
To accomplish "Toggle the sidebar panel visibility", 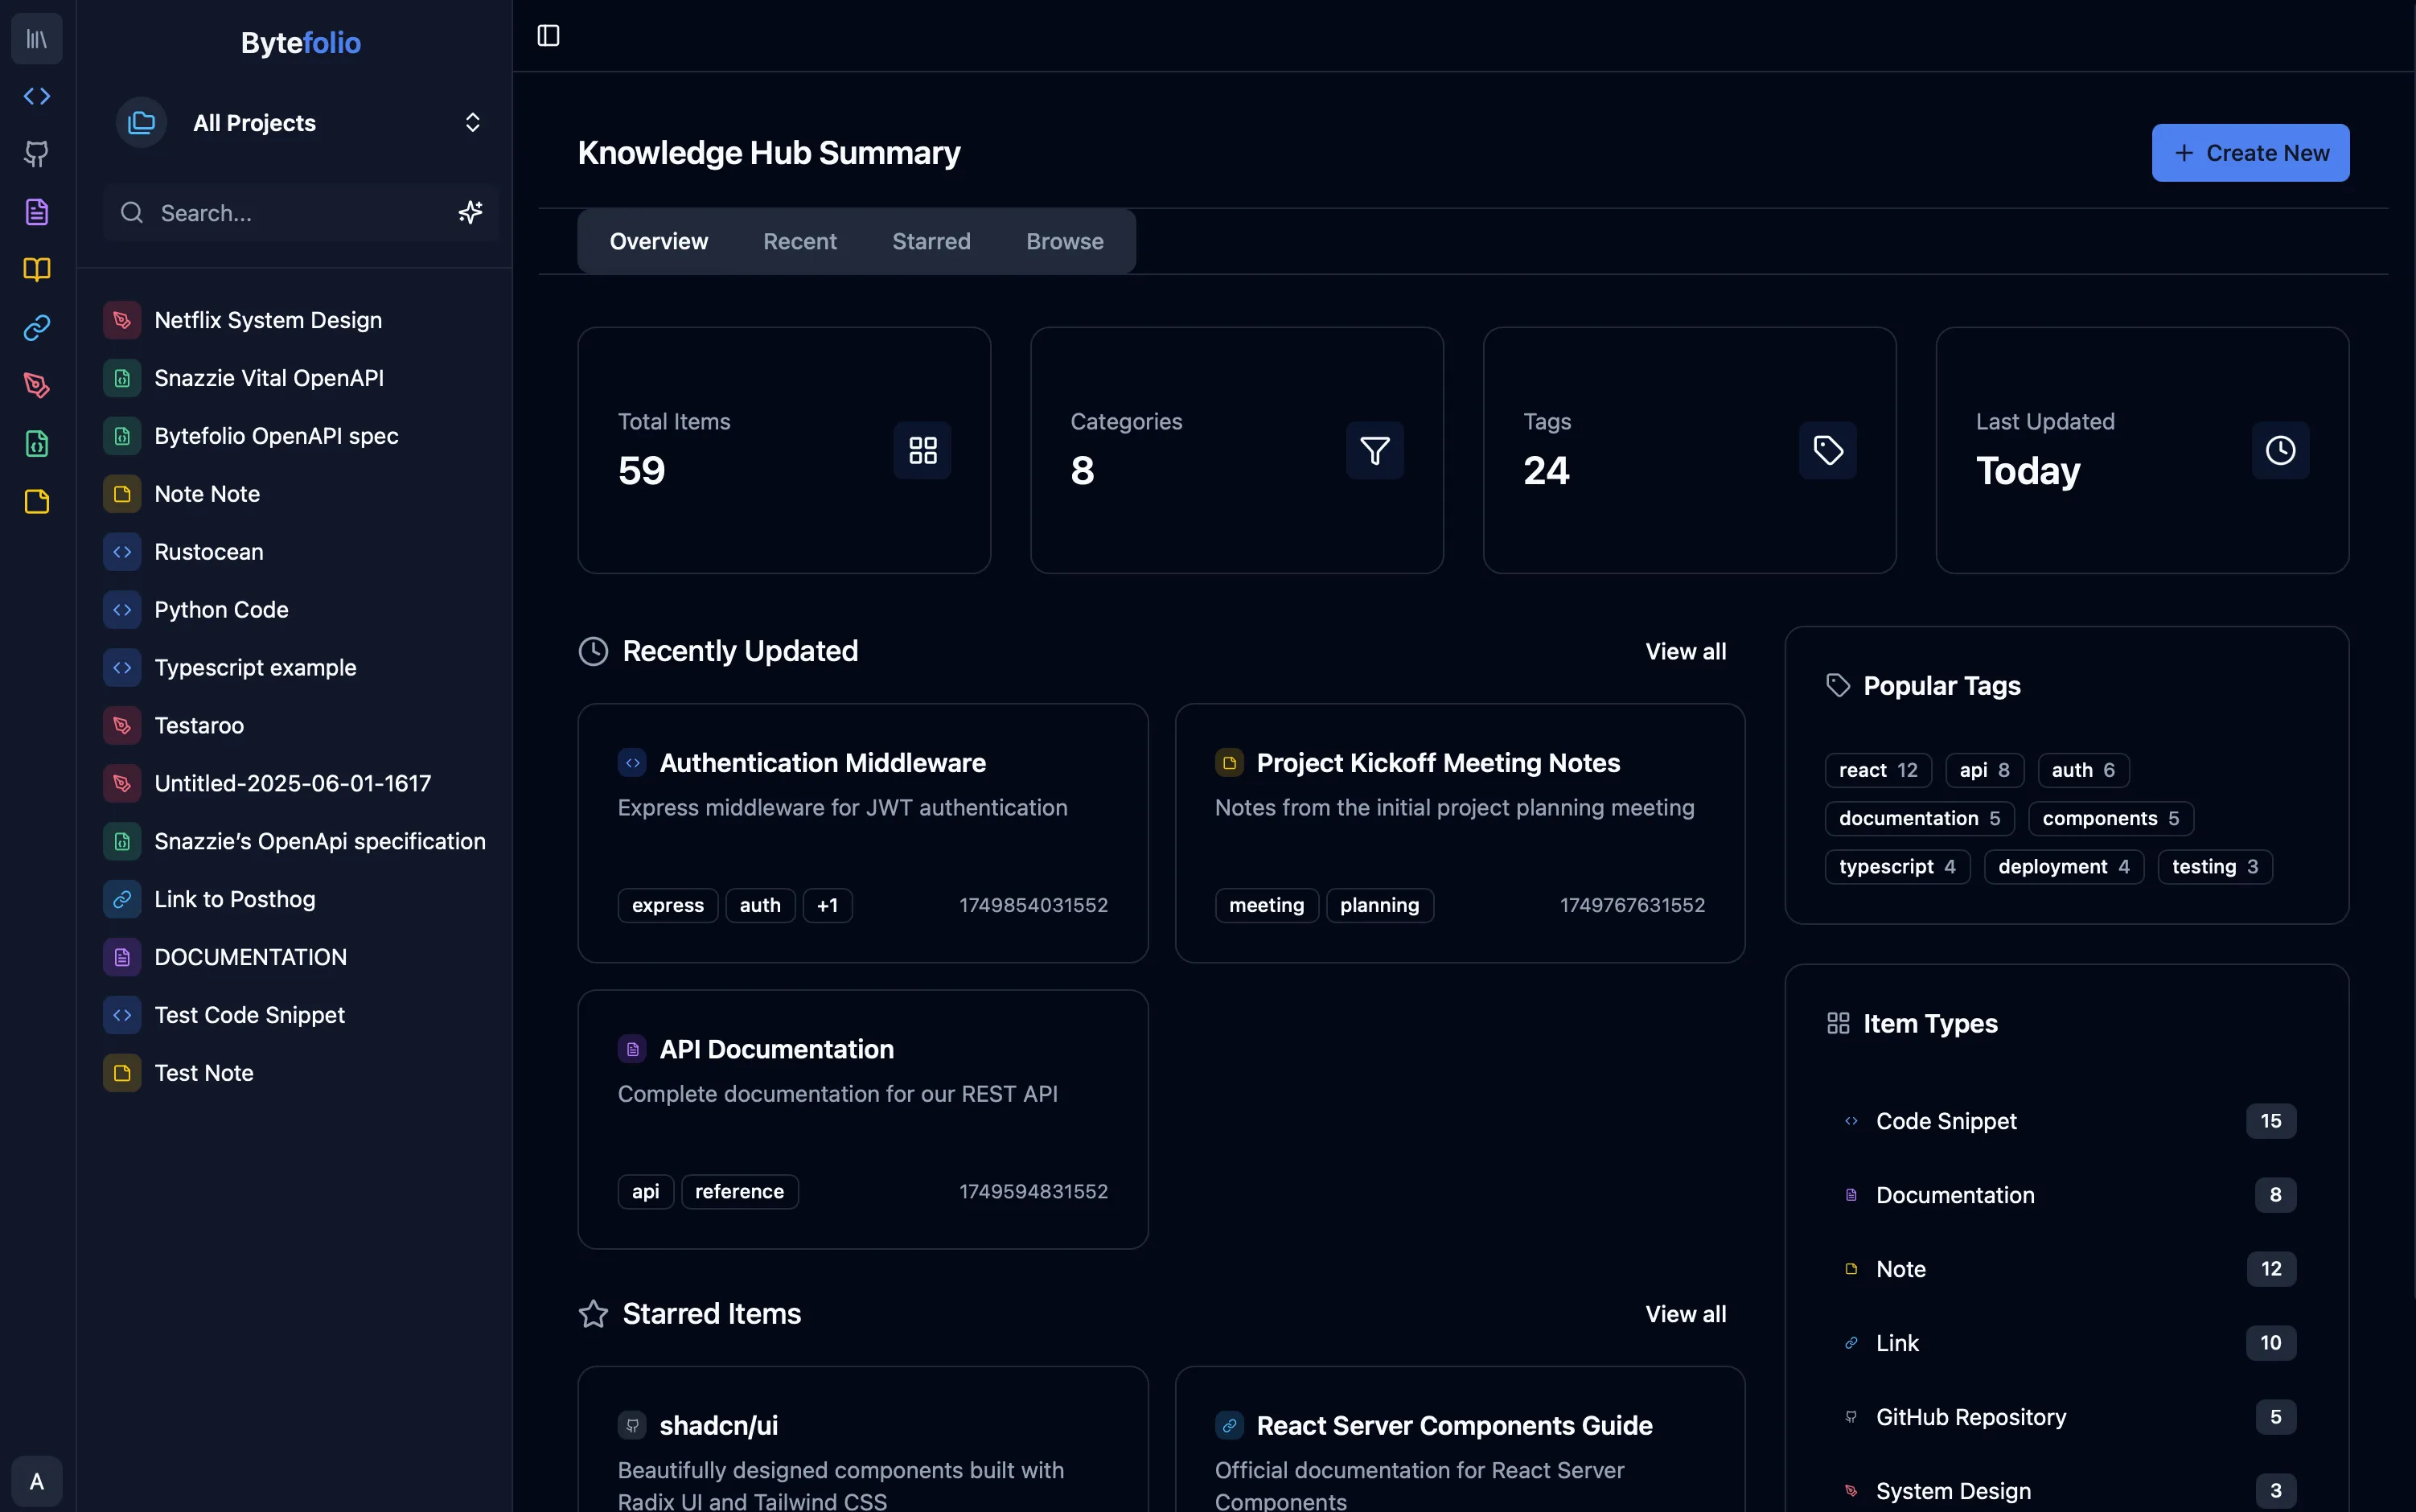I will 548,36.
